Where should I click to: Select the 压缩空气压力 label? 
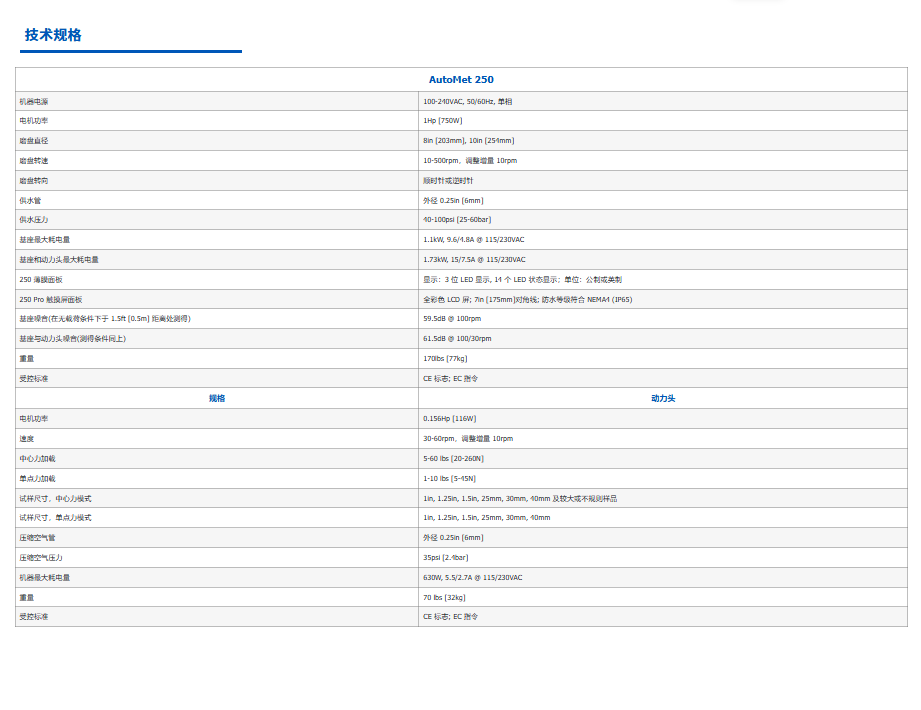[x=41, y=558]
